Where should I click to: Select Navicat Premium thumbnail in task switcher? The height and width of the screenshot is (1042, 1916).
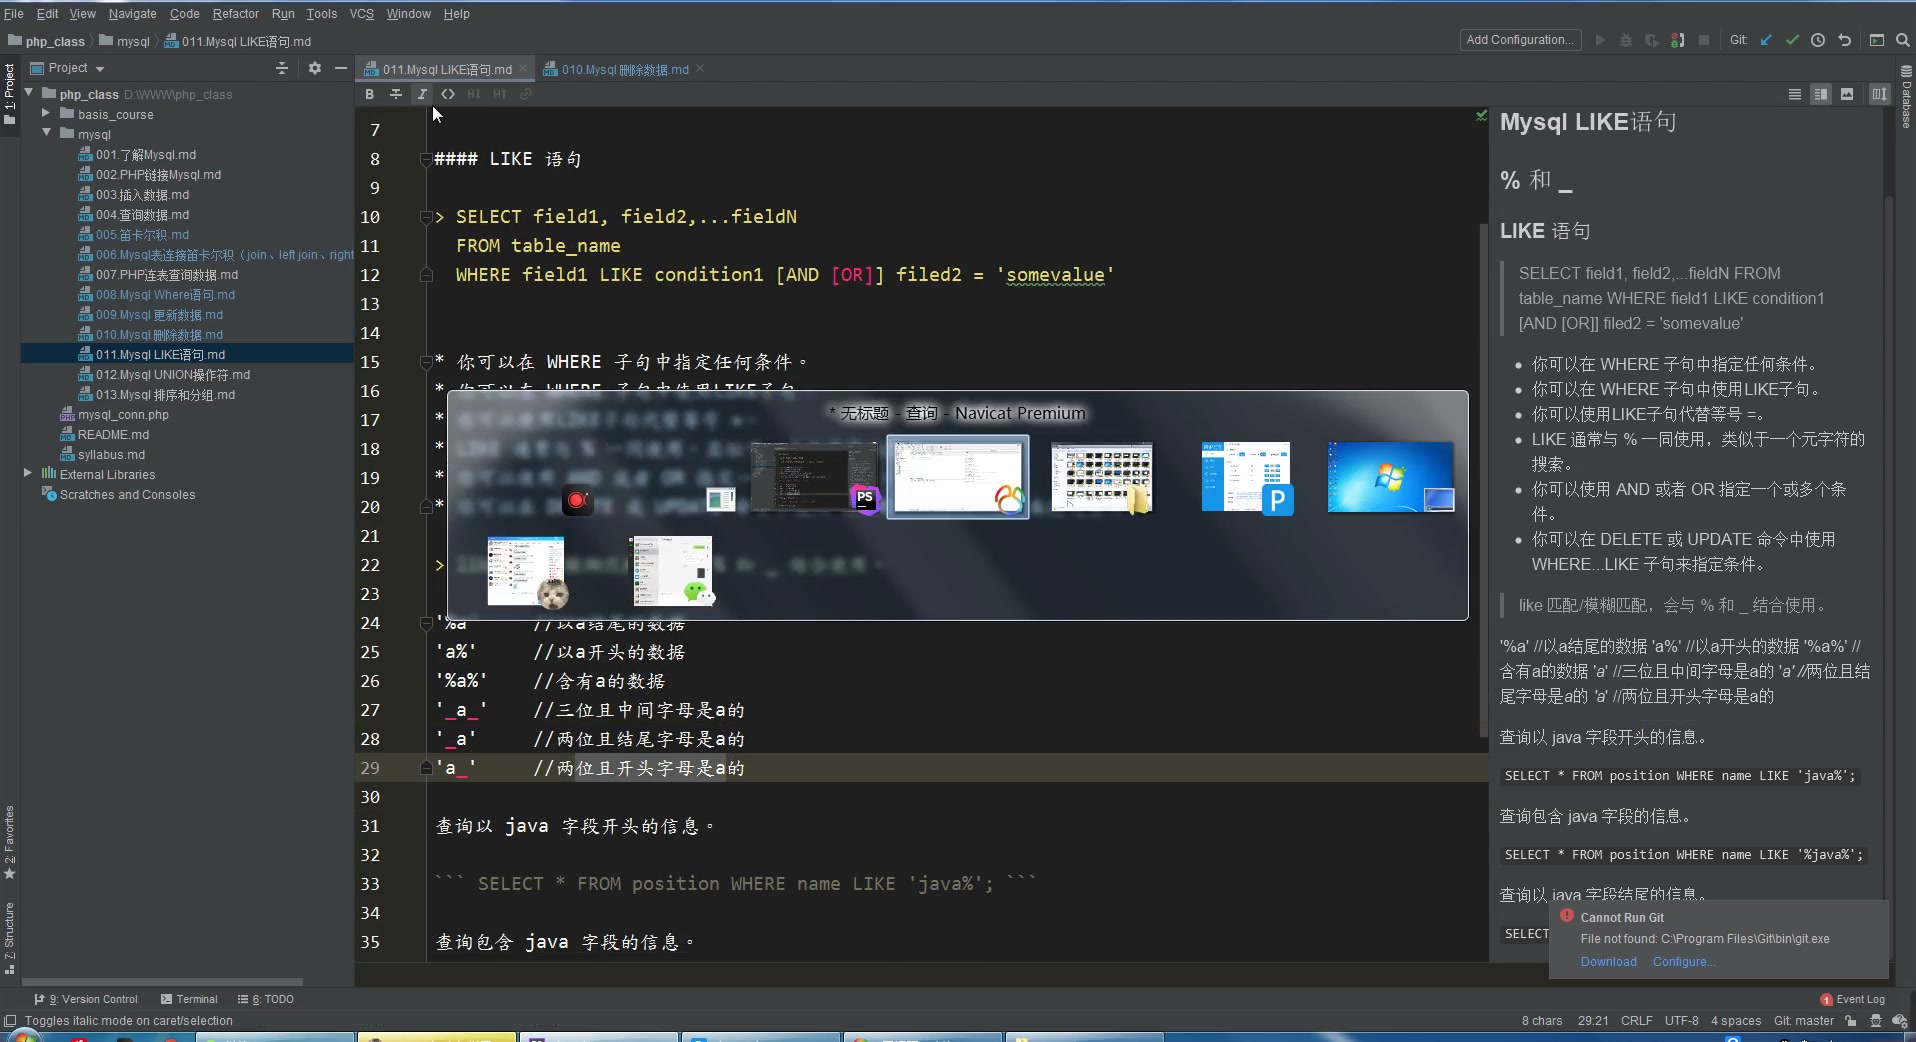pos(958,478)
